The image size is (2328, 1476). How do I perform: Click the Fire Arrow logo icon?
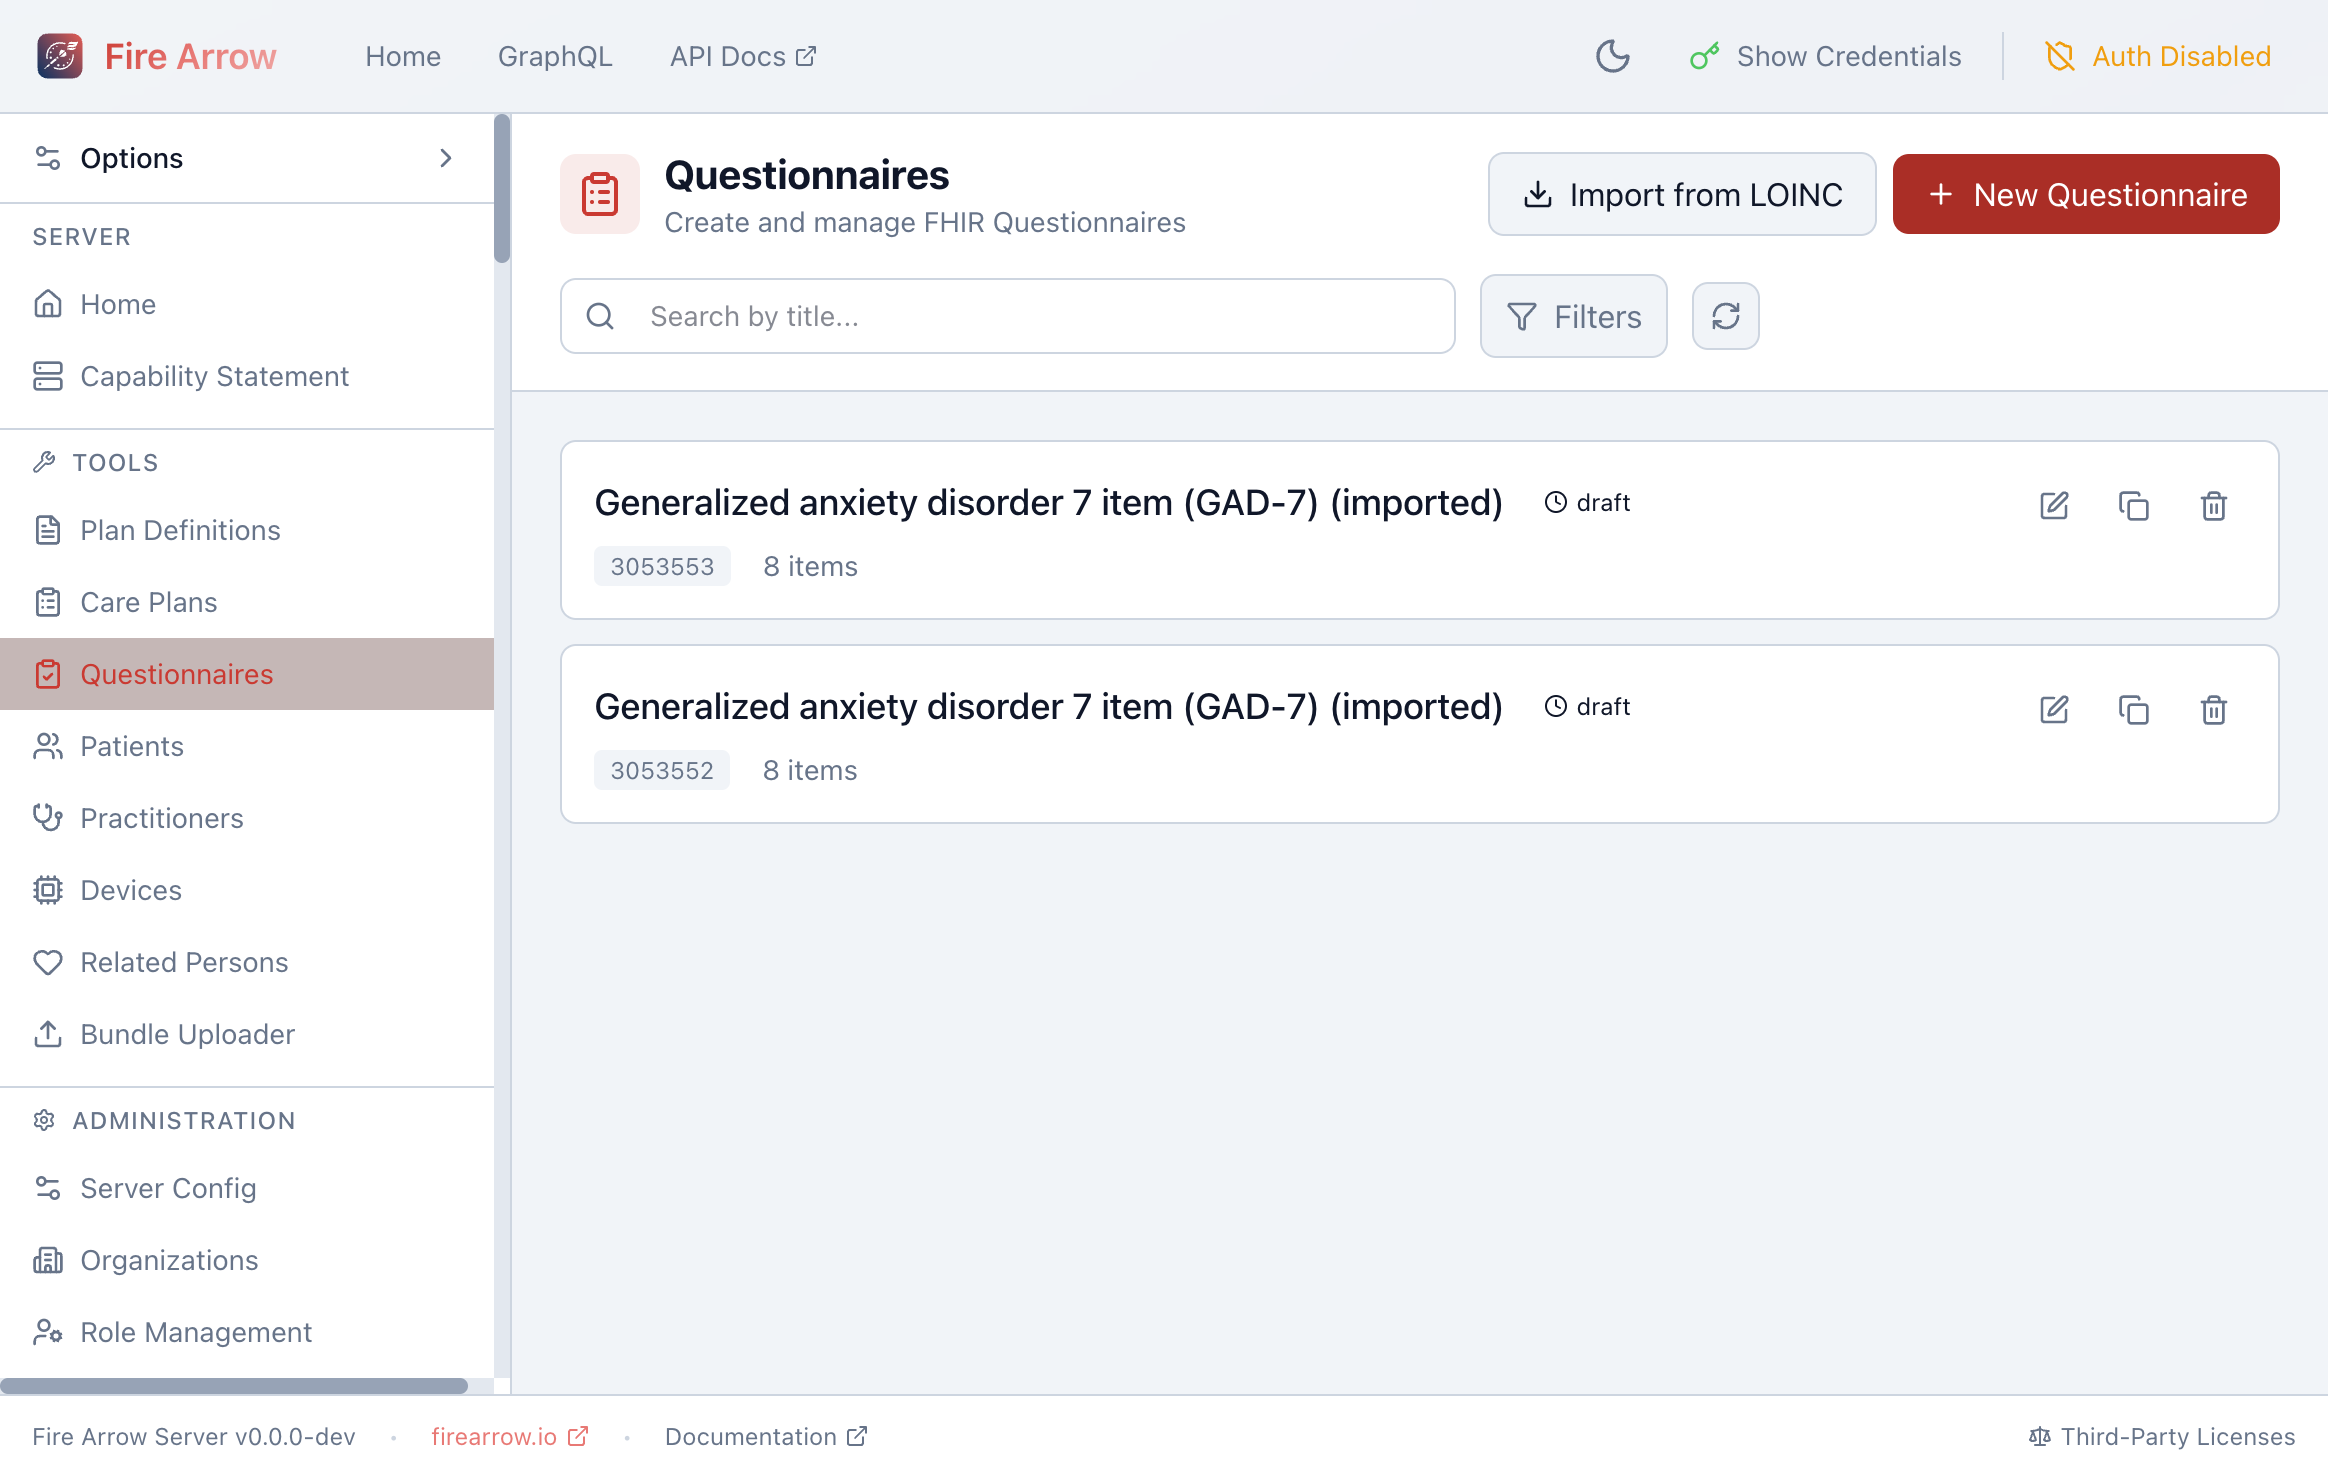click(x=60, y=56)
